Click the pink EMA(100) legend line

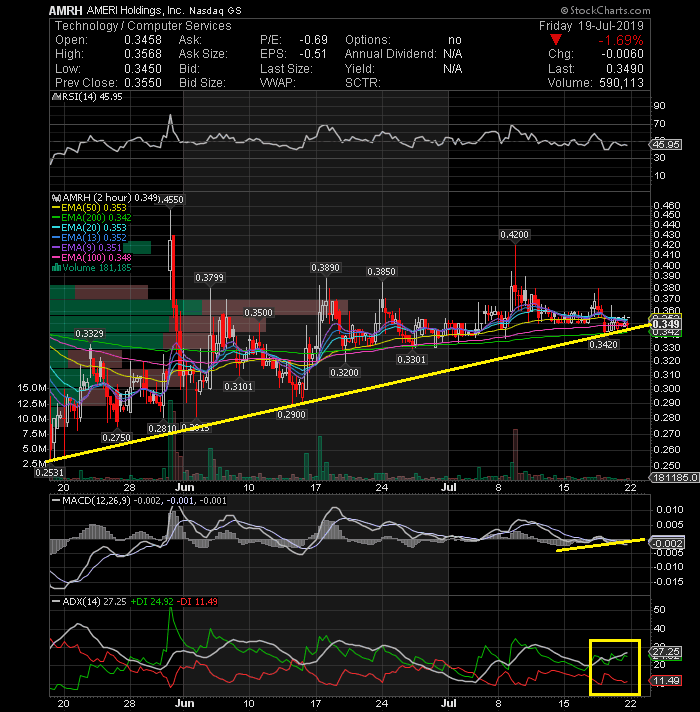click(56, 257)
